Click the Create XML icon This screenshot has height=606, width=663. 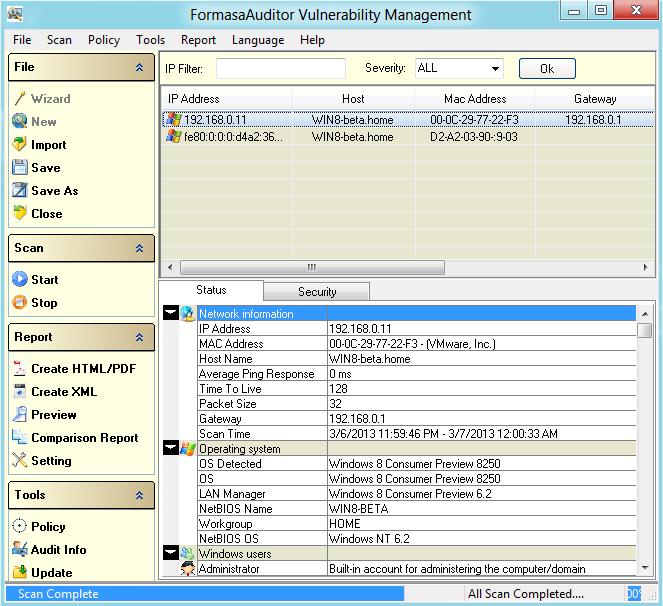click(19, 392)
